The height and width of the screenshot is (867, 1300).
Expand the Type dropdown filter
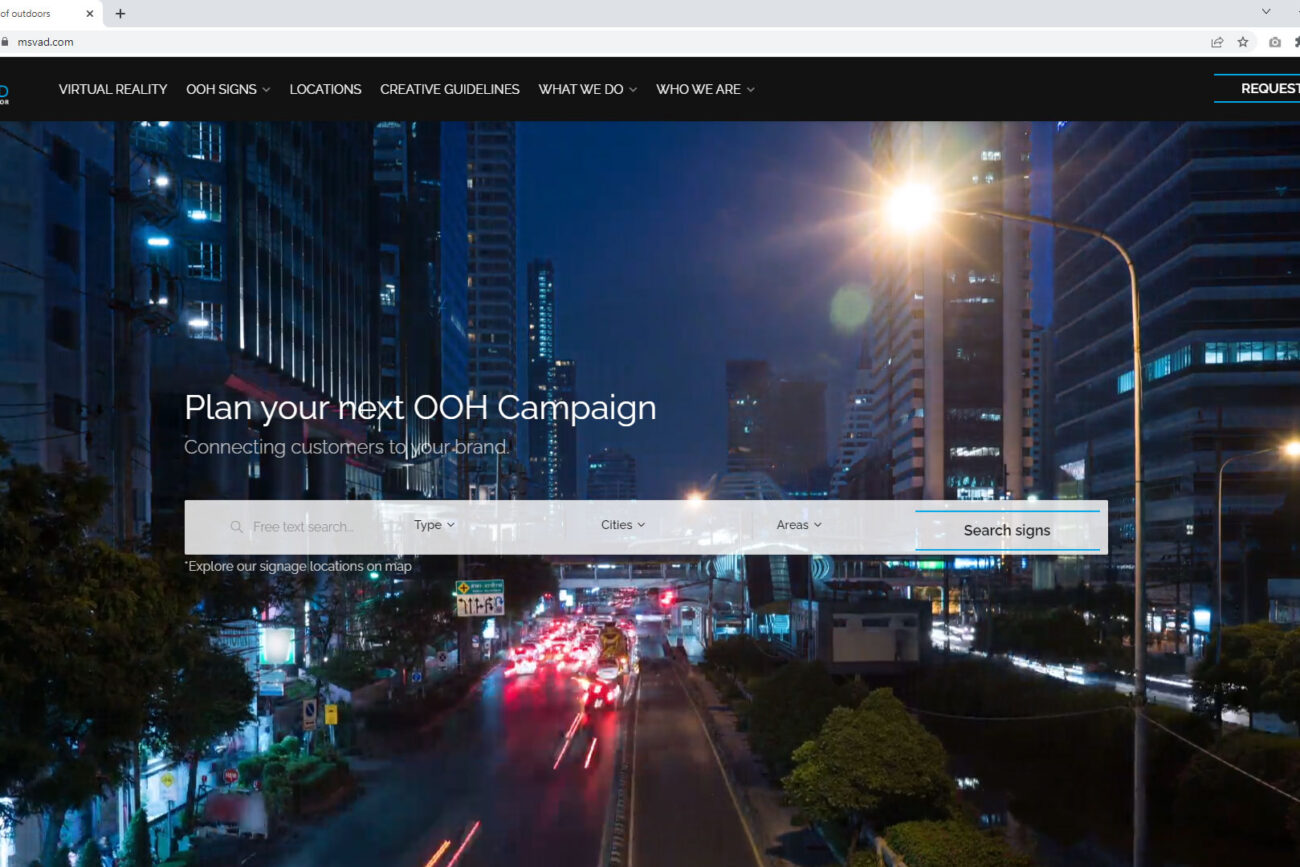point(434,525)
